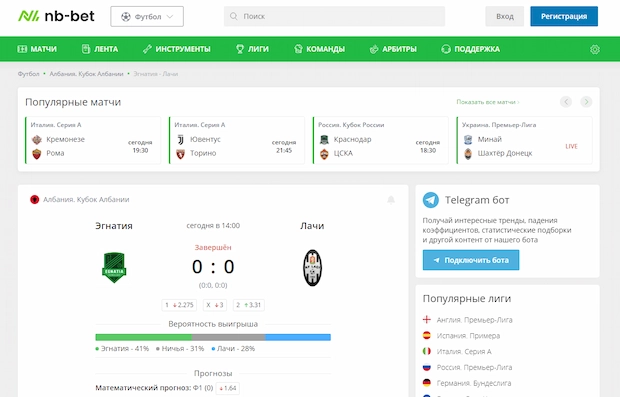
Task: Click the Spain flag icon
Action: pos(427,335)
